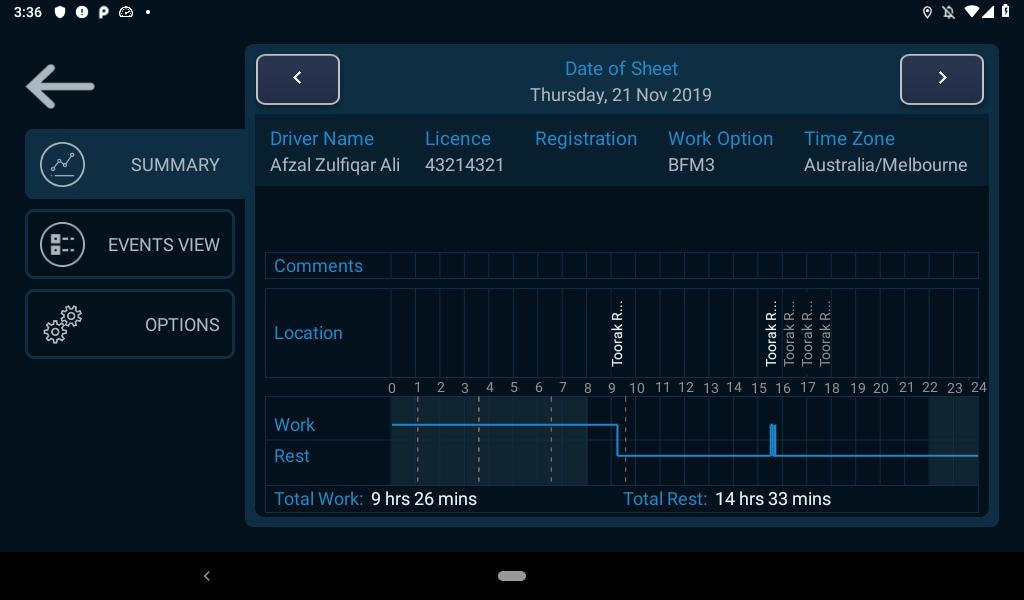Image resolution: width=1024 pixels, height=600 pixels.
Task: Select the Location row label
Action: 308,333
